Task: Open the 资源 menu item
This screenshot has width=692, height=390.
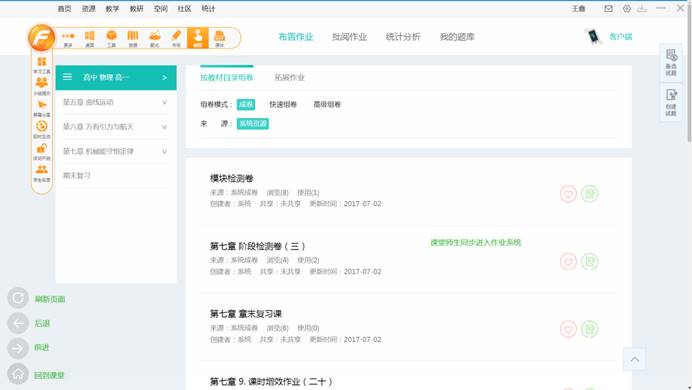Action: (x=88, y=8)
